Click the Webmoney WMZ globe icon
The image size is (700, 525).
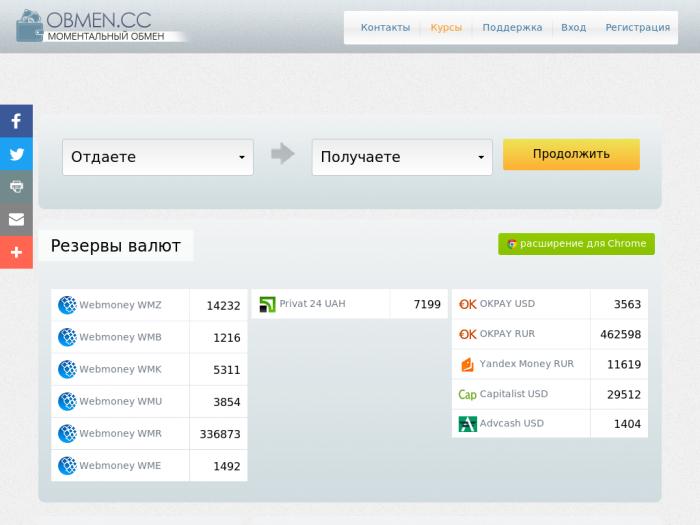67,305
